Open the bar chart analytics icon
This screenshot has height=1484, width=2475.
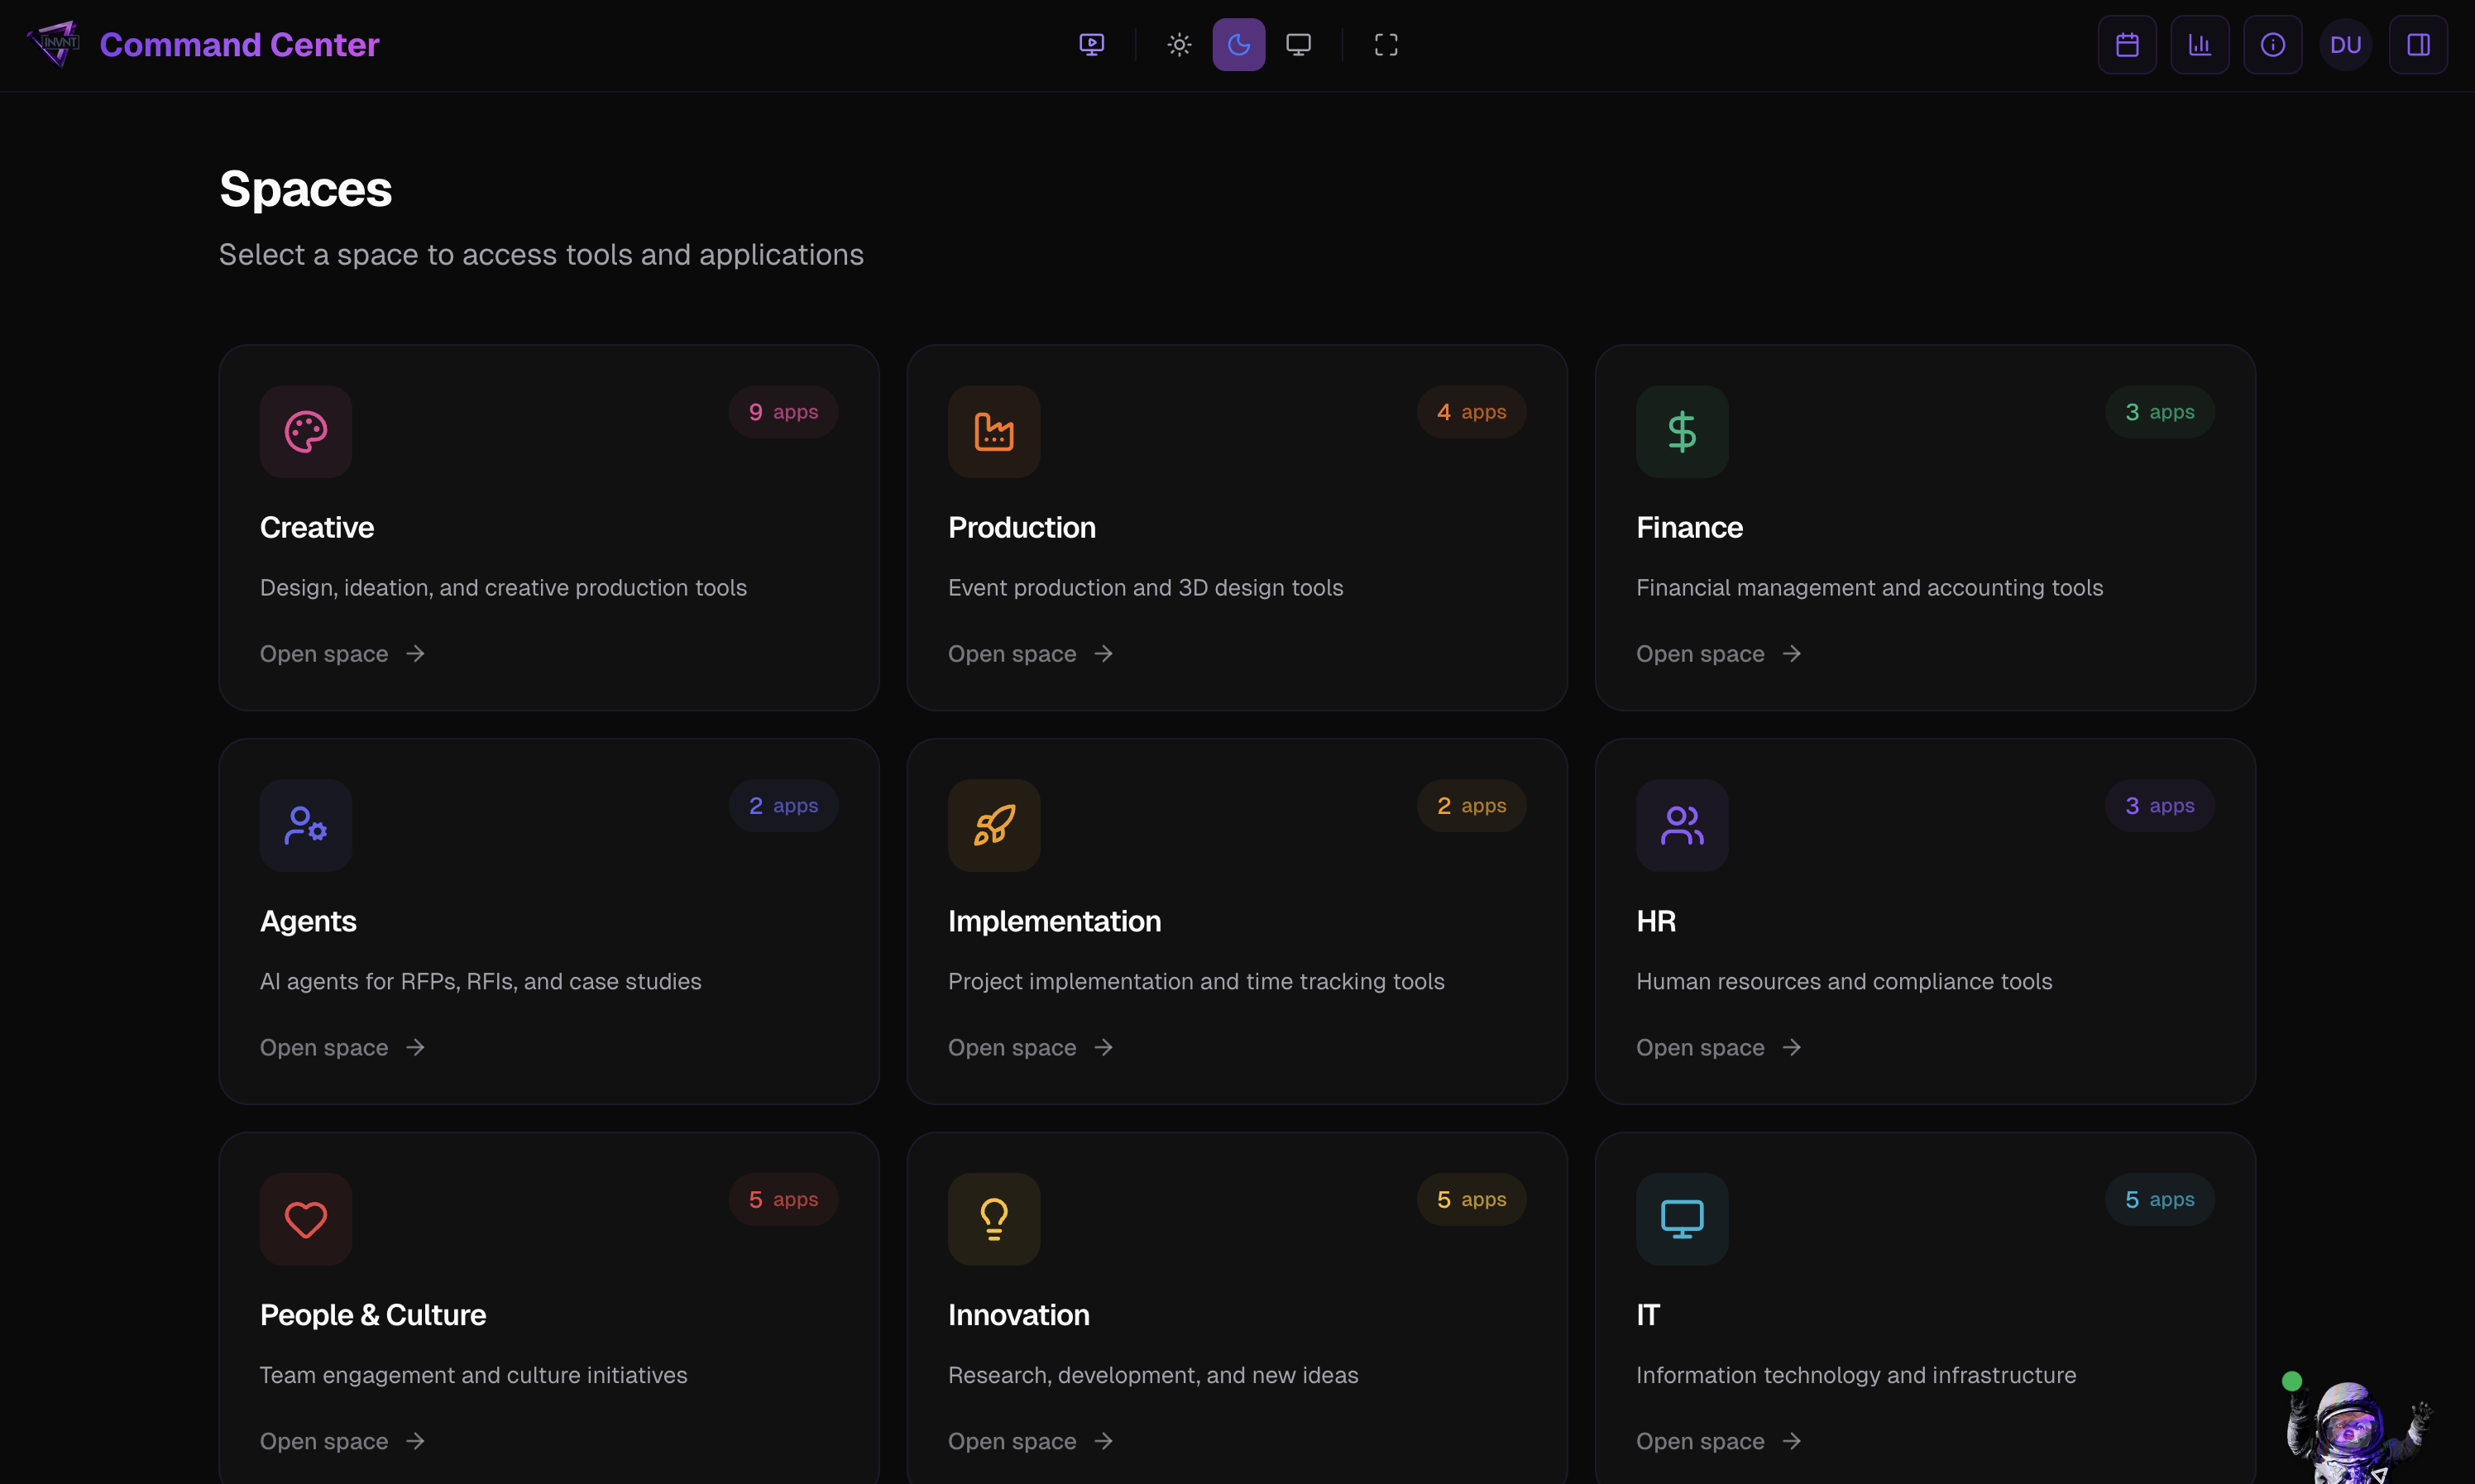pyautogui.click(x=2199, y=45)
